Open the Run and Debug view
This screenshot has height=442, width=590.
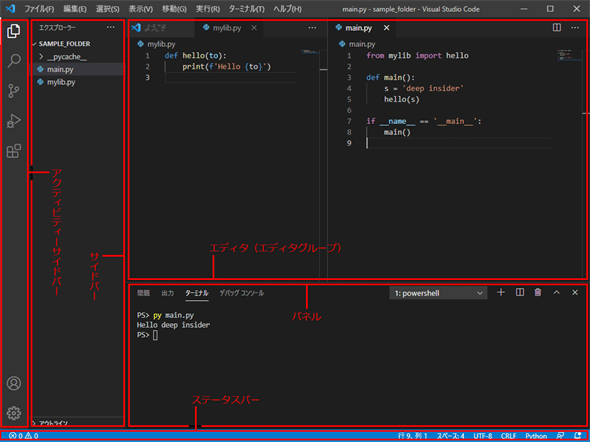coord(14,121)
